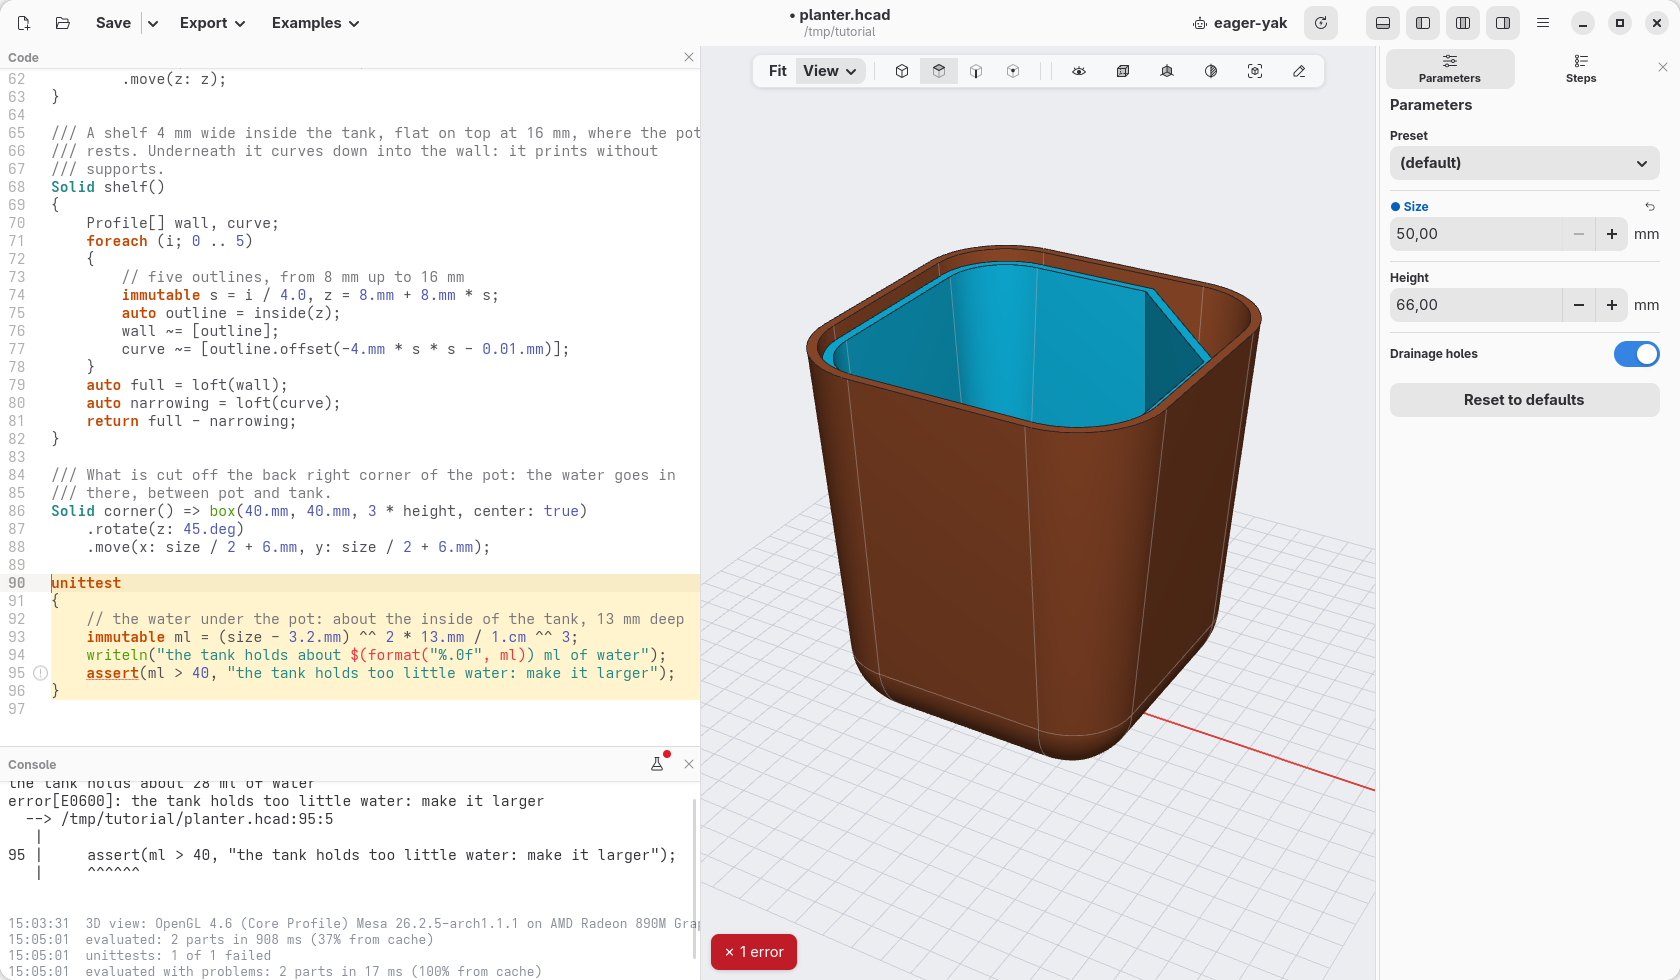Click the cube-on-grid icon in viewport toolbar
This screenshot has height=980, width=1680.
click(1167, 71)
